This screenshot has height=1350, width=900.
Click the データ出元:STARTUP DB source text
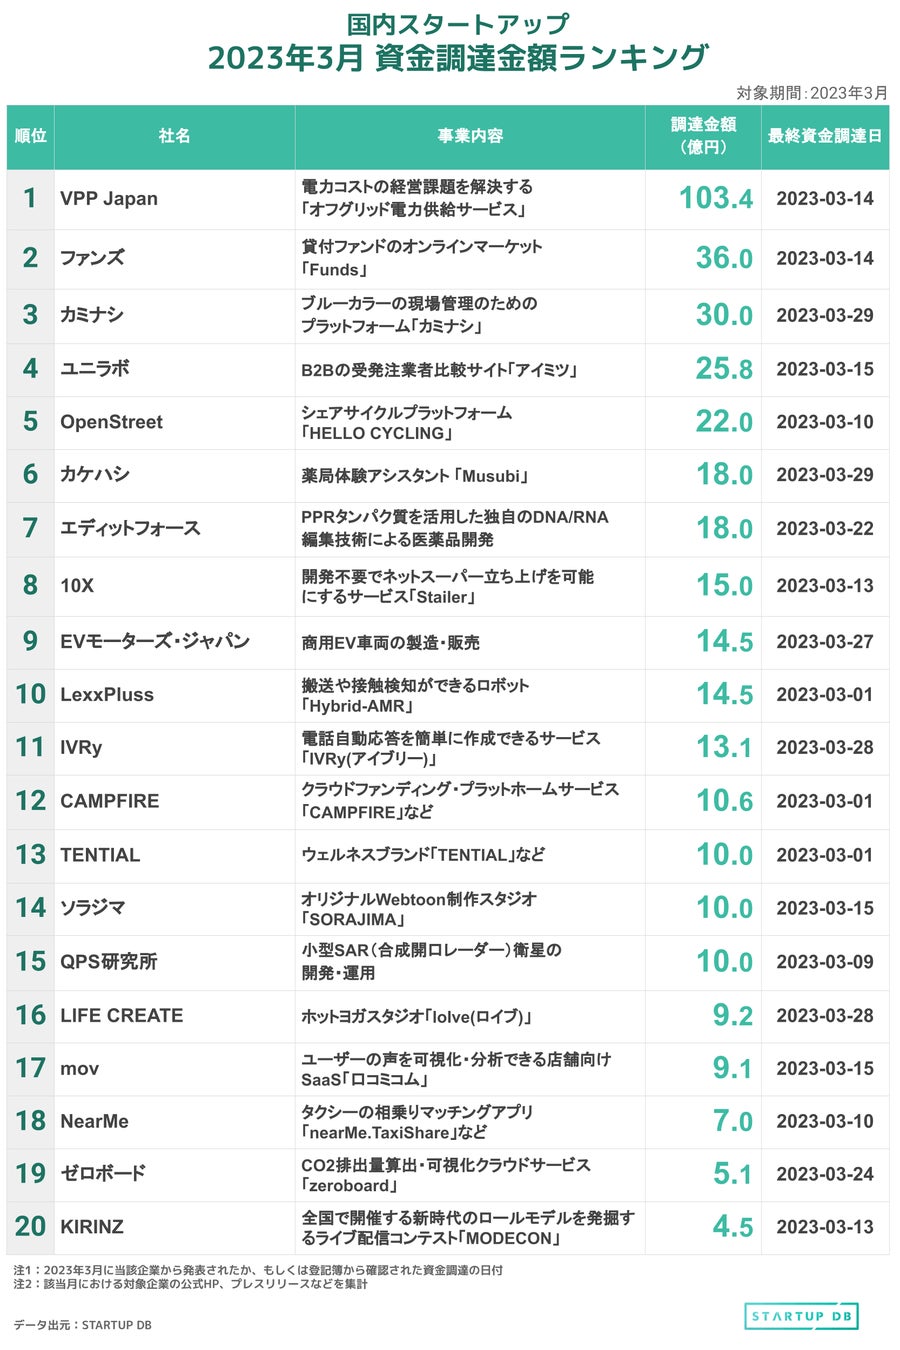click(82, 1324)
